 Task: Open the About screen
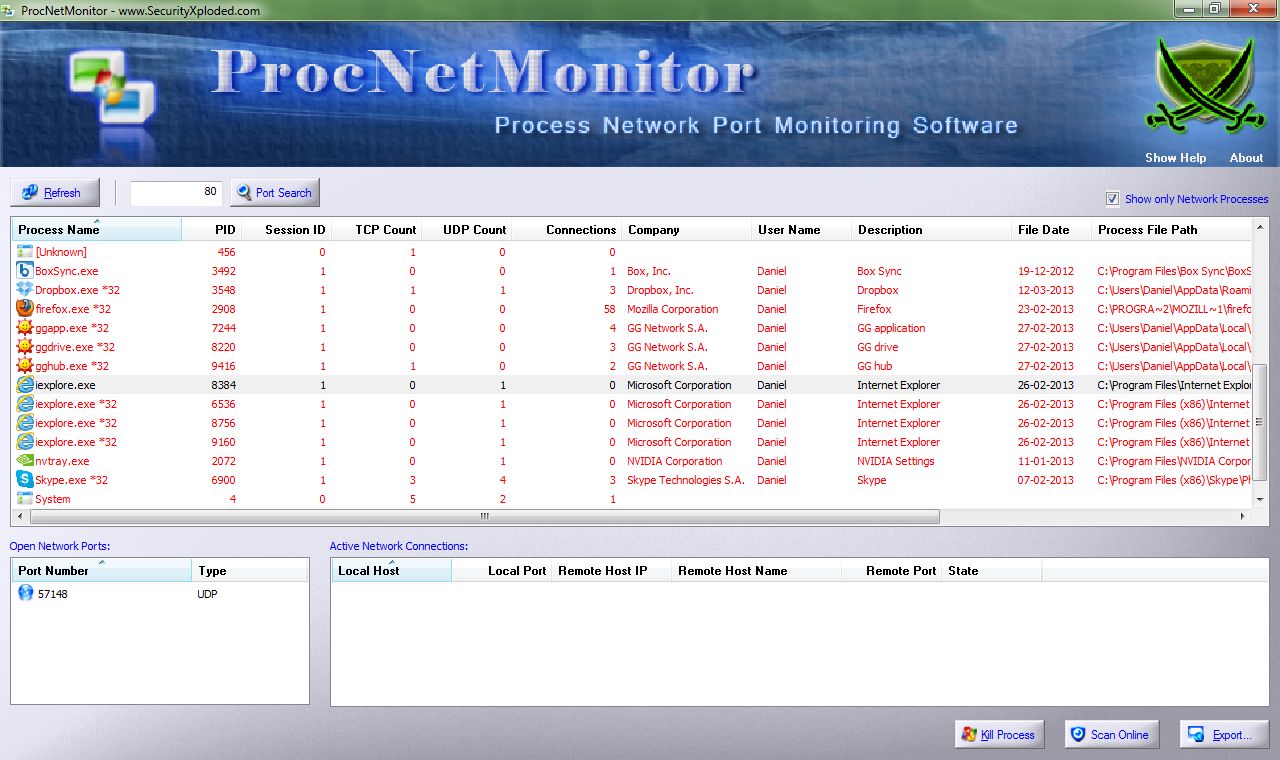click(1246, 157)
